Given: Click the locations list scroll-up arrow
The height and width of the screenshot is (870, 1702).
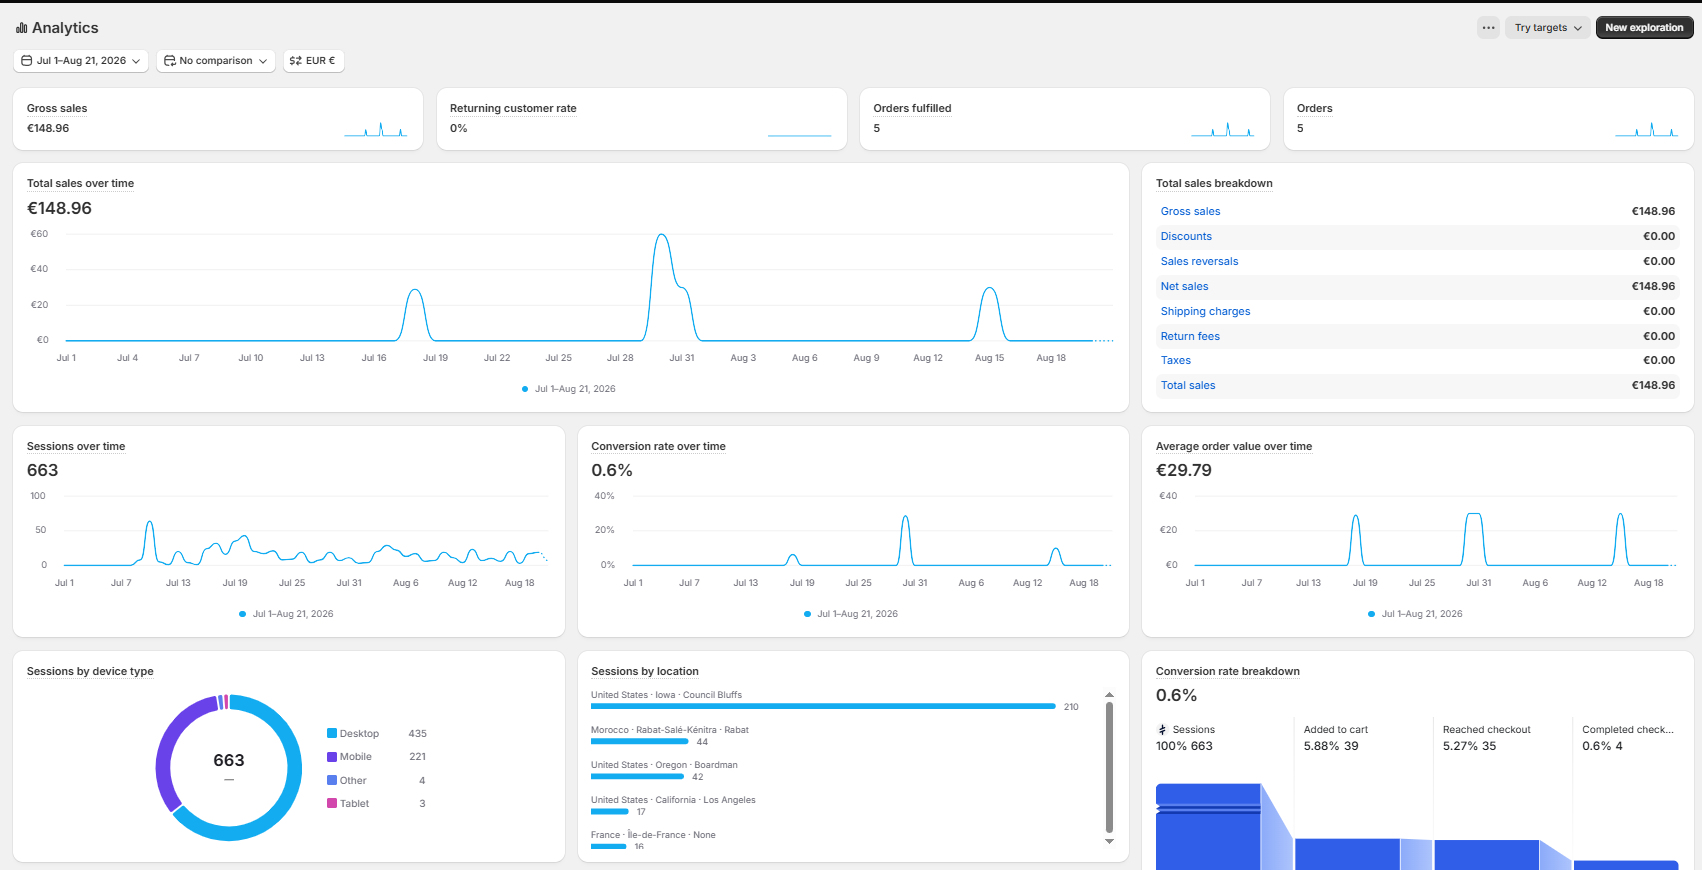Looking at the screenshot, I should point(1109,694).
